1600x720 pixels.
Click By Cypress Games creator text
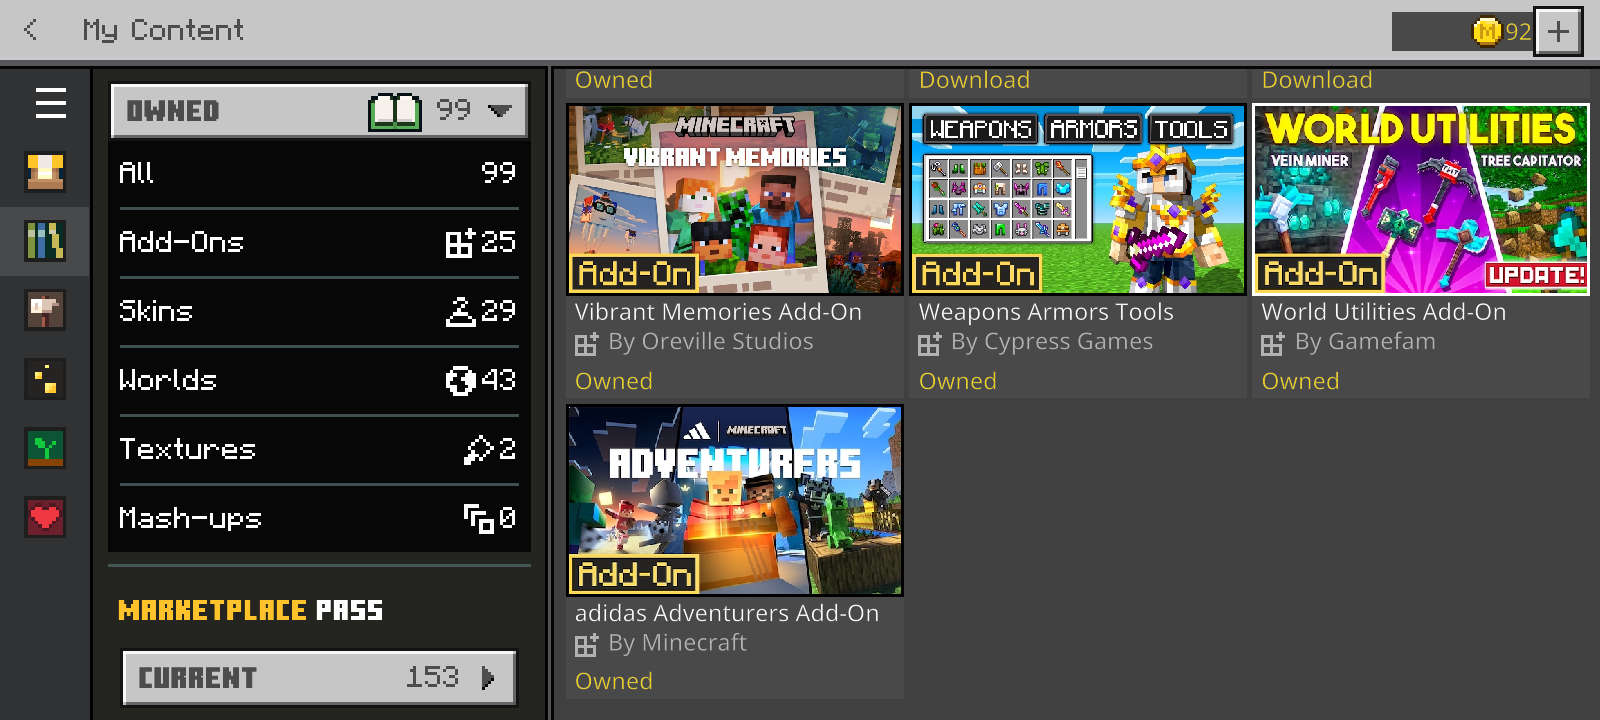(x=1052, y=342)
